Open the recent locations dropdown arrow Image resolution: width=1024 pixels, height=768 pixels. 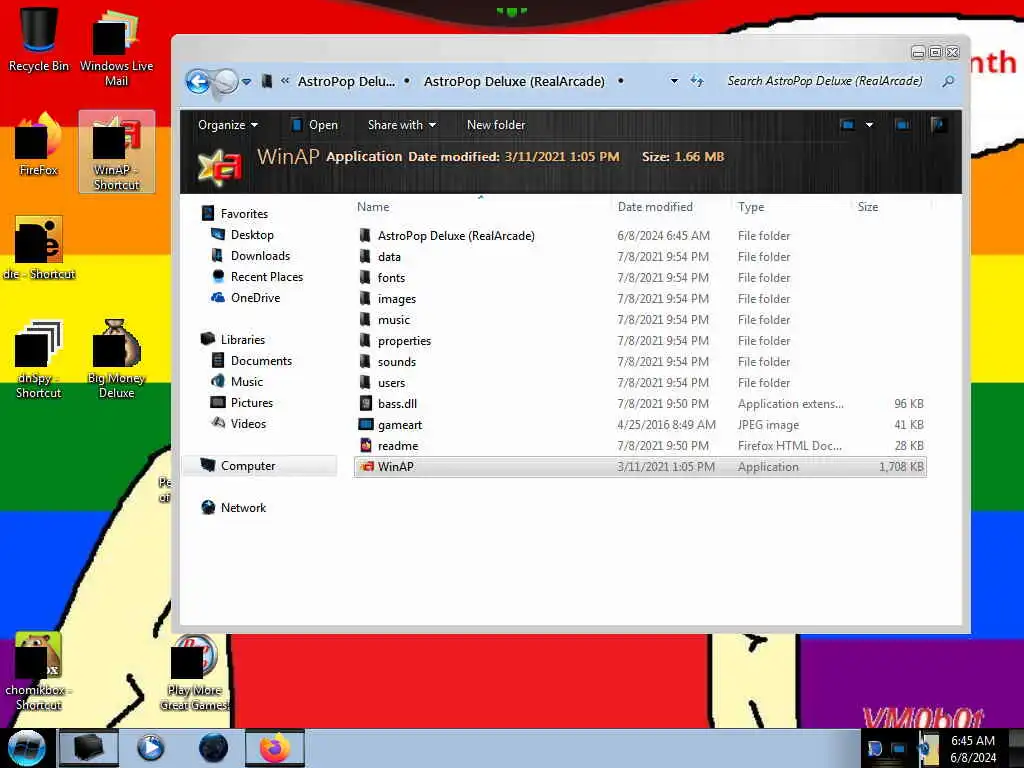[246, 82]
